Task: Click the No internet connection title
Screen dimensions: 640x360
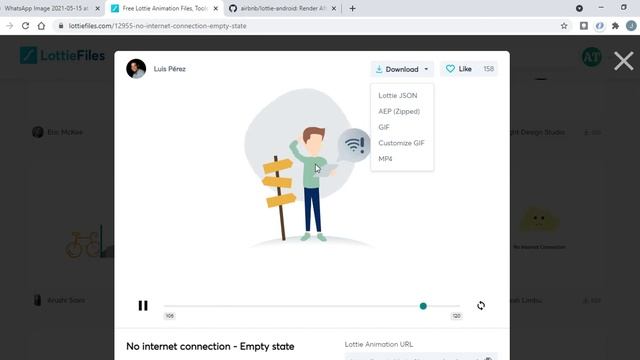Action: click(210, 347)
